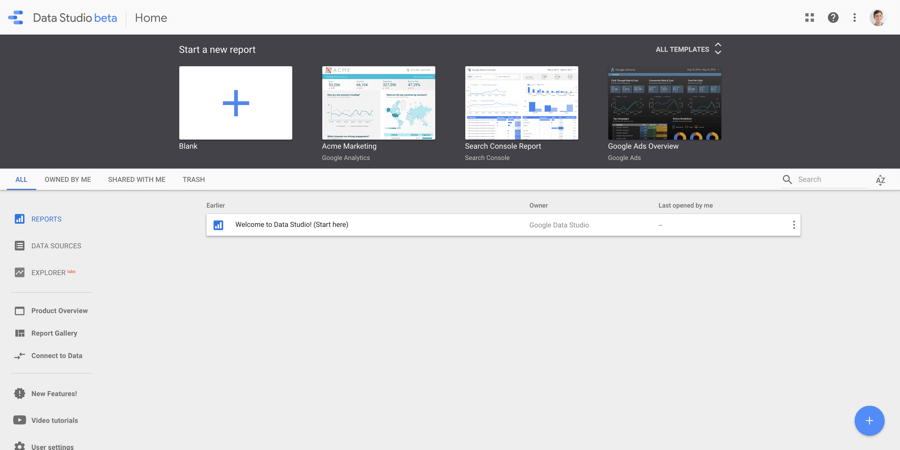Open the Google apps grid icon
The image size is (900, 450).
point(809,18)
